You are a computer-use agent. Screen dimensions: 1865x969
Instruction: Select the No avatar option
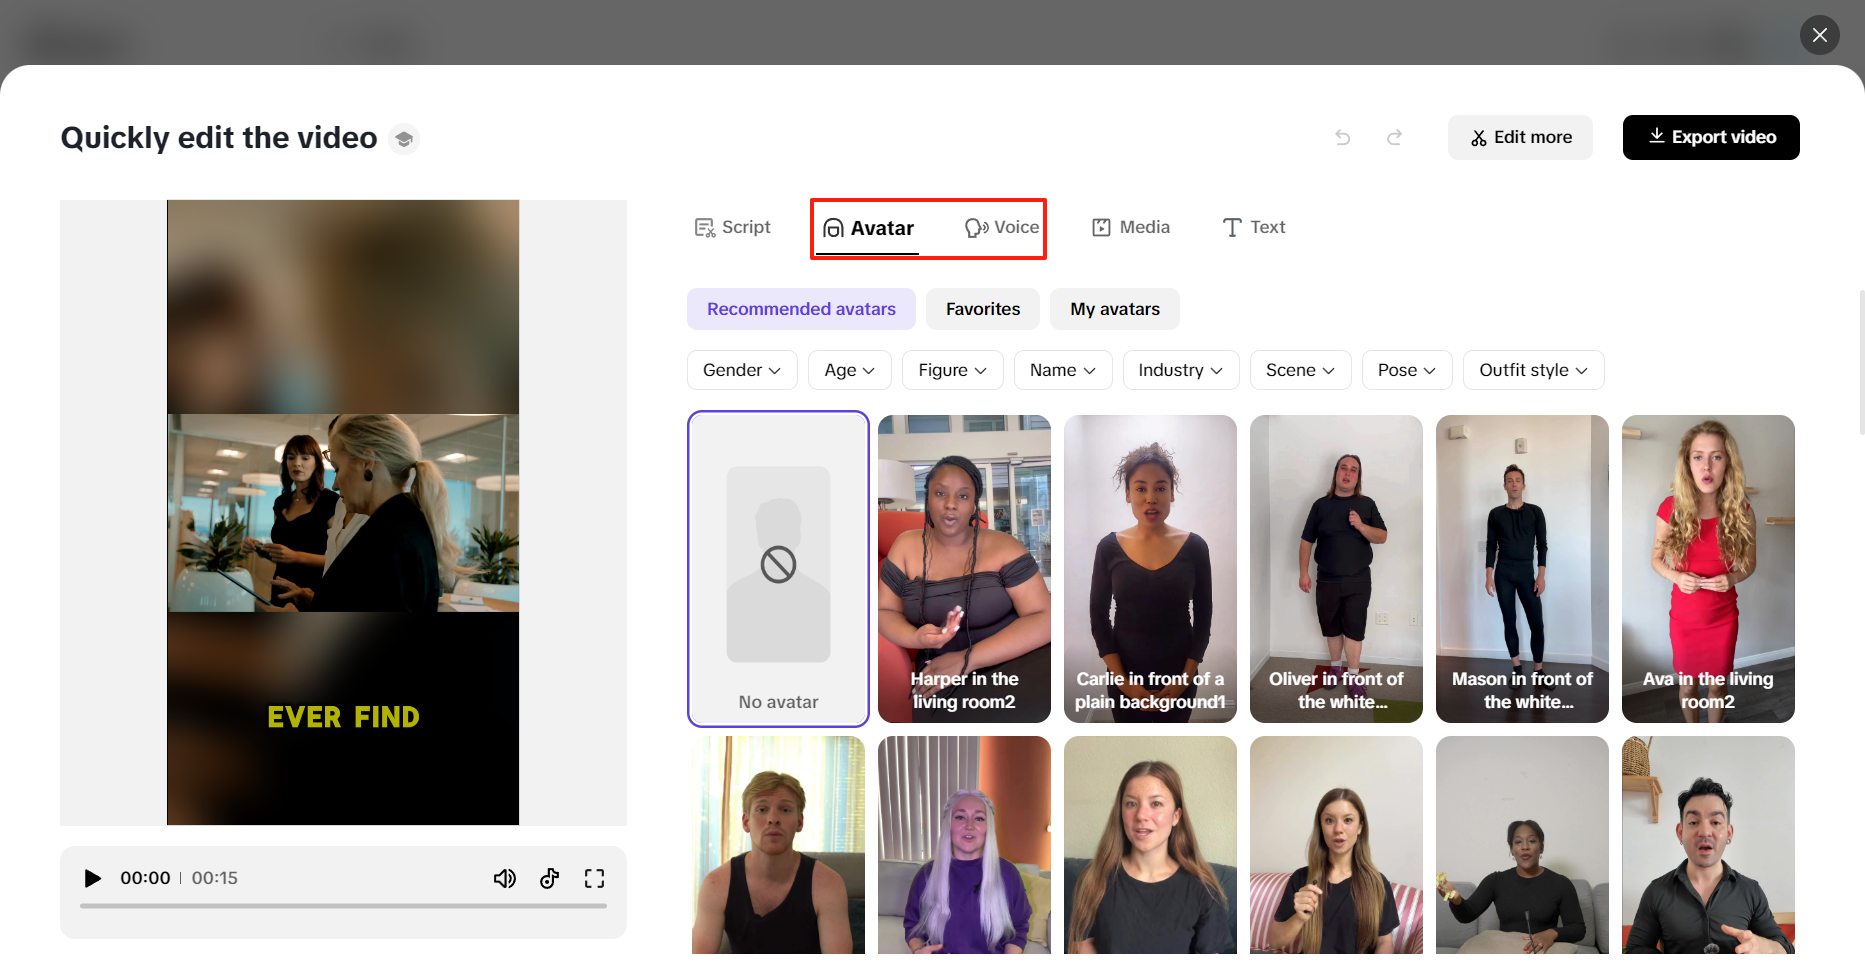(778, 568)
